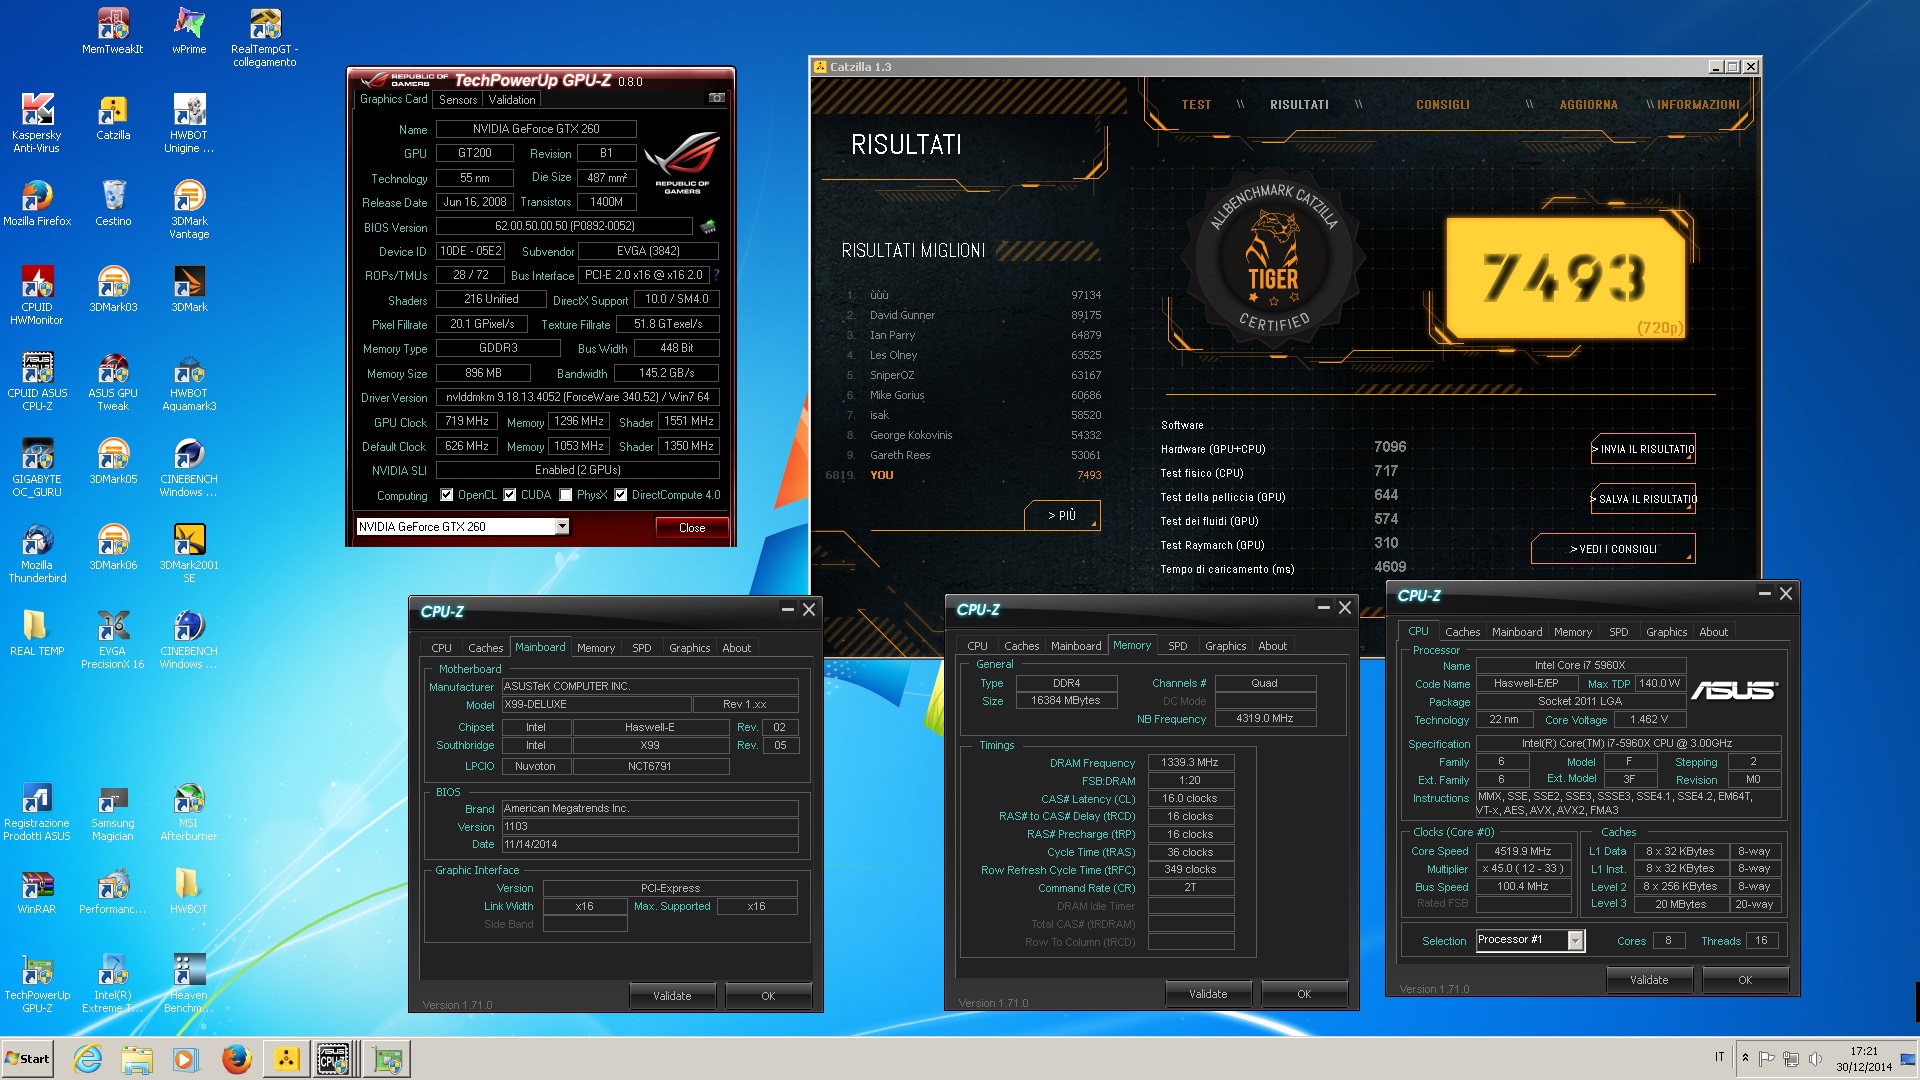Open Processor #1 selection dropdown

coord(1576,940)
